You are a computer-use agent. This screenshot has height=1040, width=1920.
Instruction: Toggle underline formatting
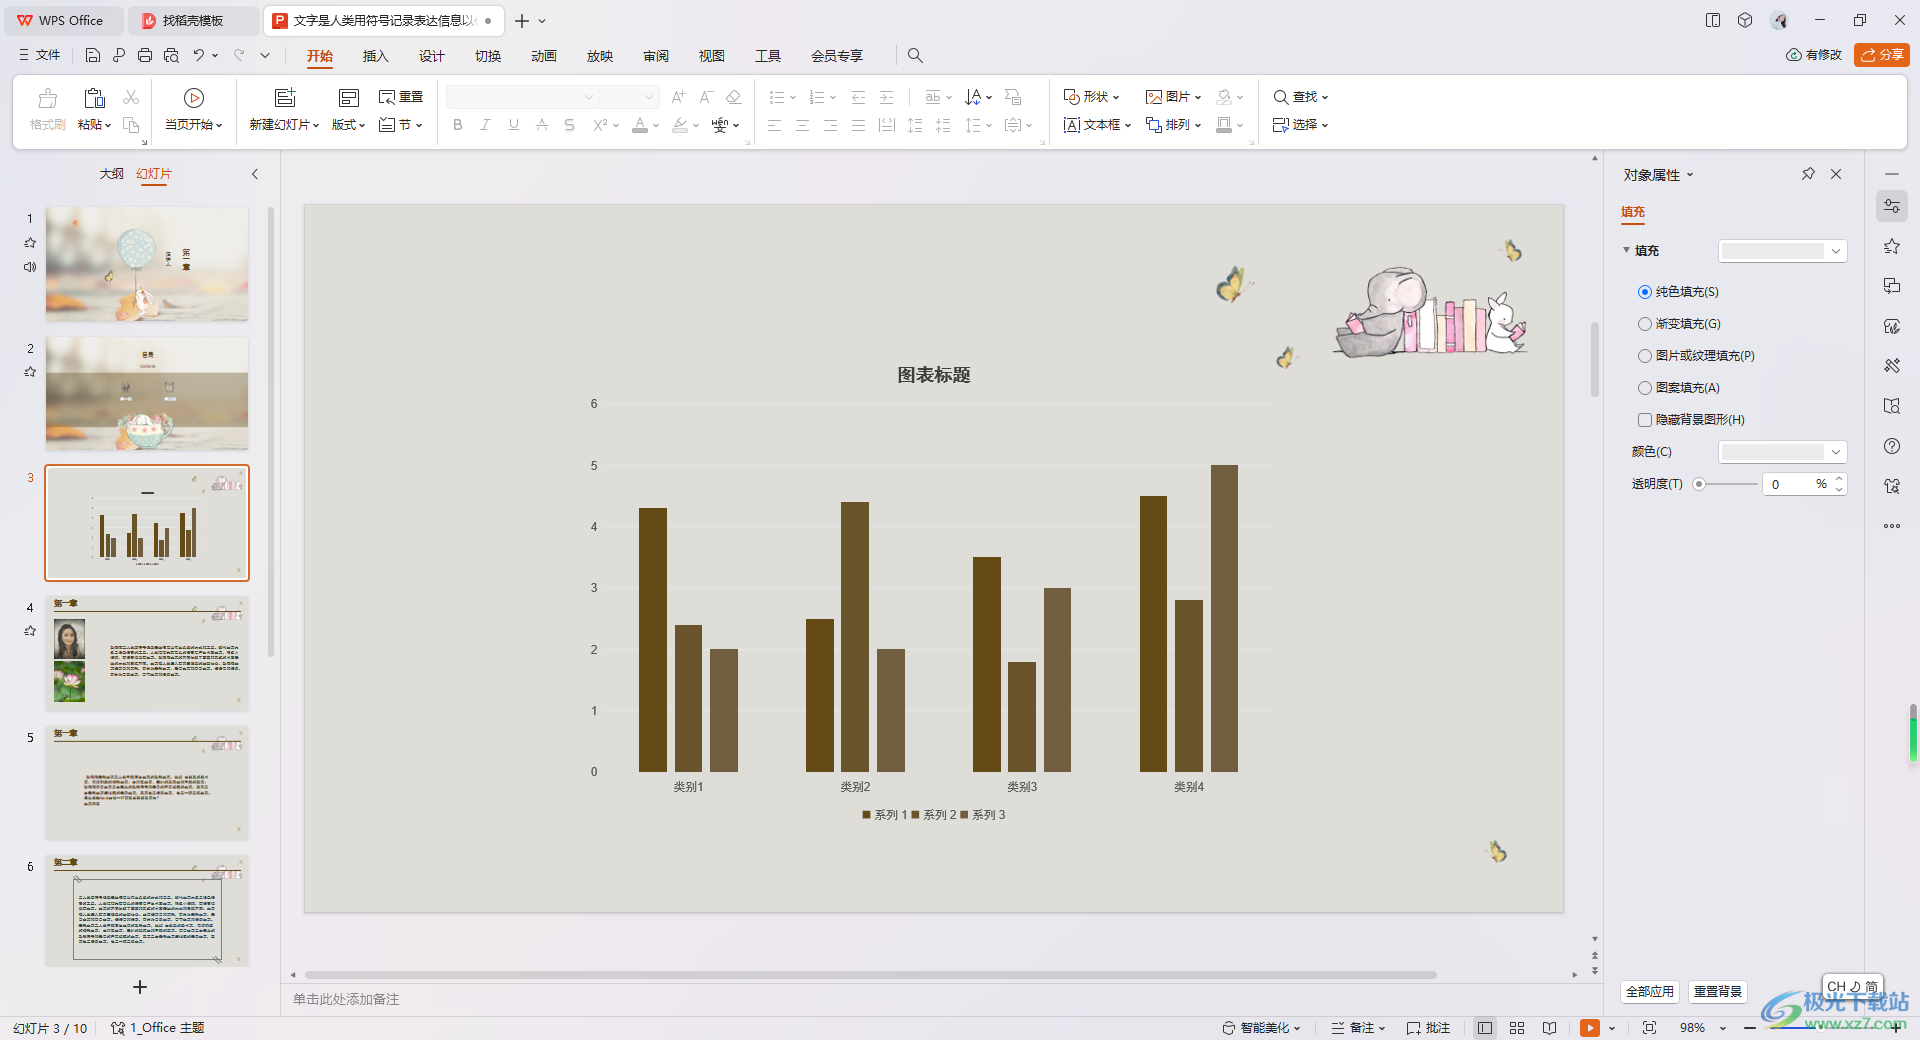[513, 125]
